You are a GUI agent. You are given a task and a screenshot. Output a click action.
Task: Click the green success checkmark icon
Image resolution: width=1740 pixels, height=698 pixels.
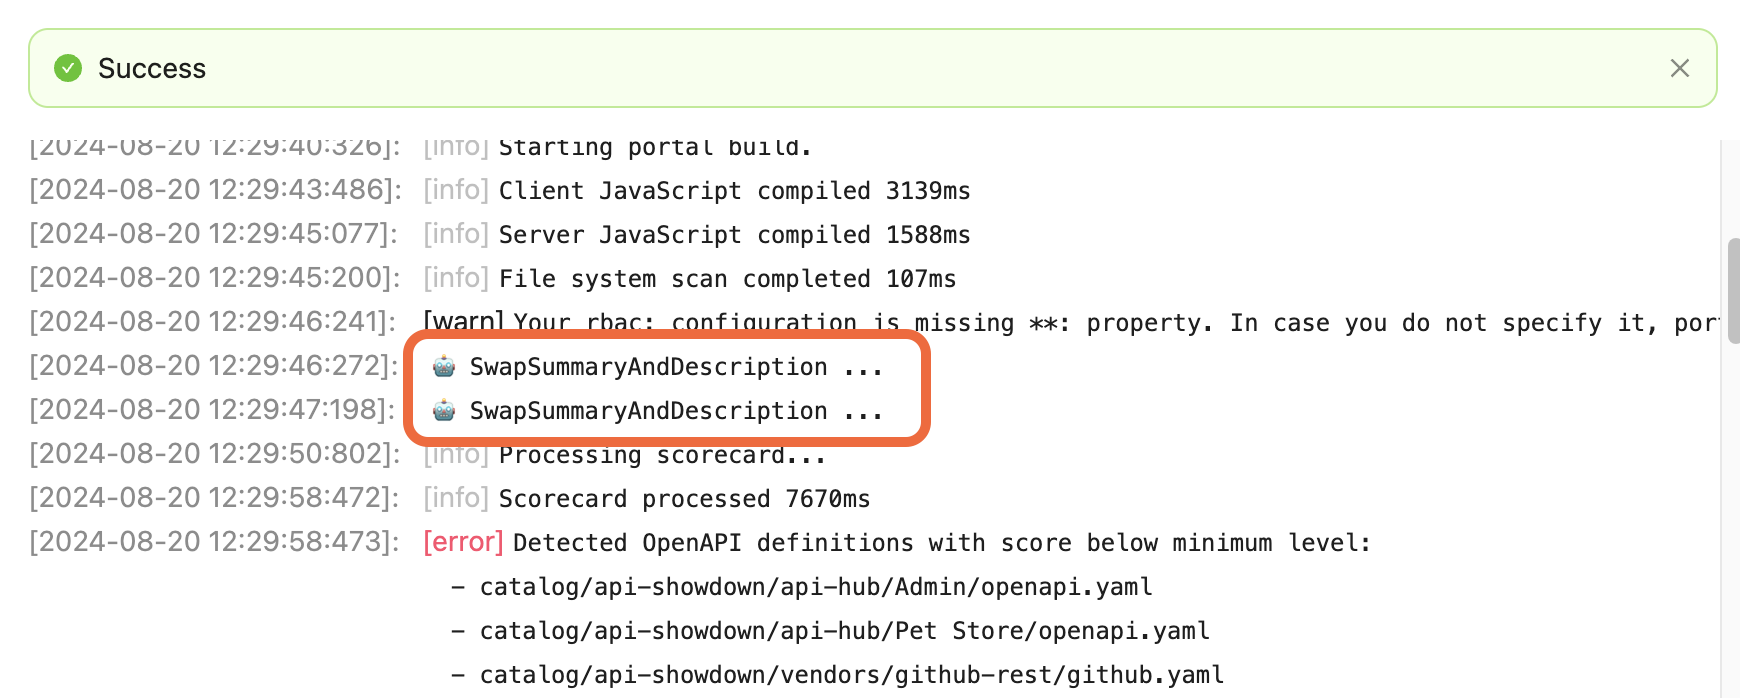pyautogui.click(x=68, y=68)
